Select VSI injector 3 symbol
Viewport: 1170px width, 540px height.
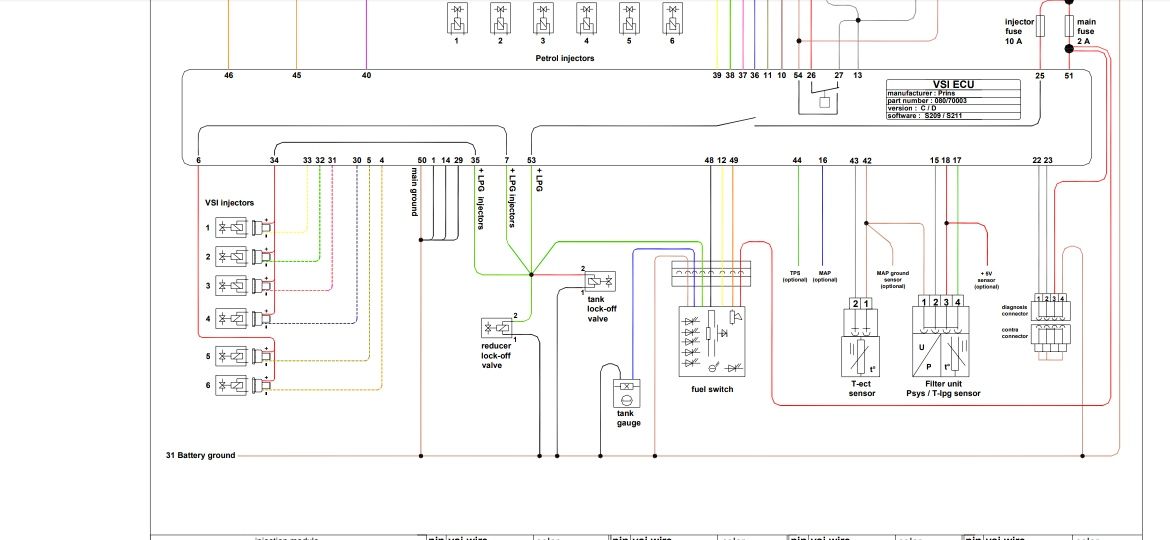231,286
